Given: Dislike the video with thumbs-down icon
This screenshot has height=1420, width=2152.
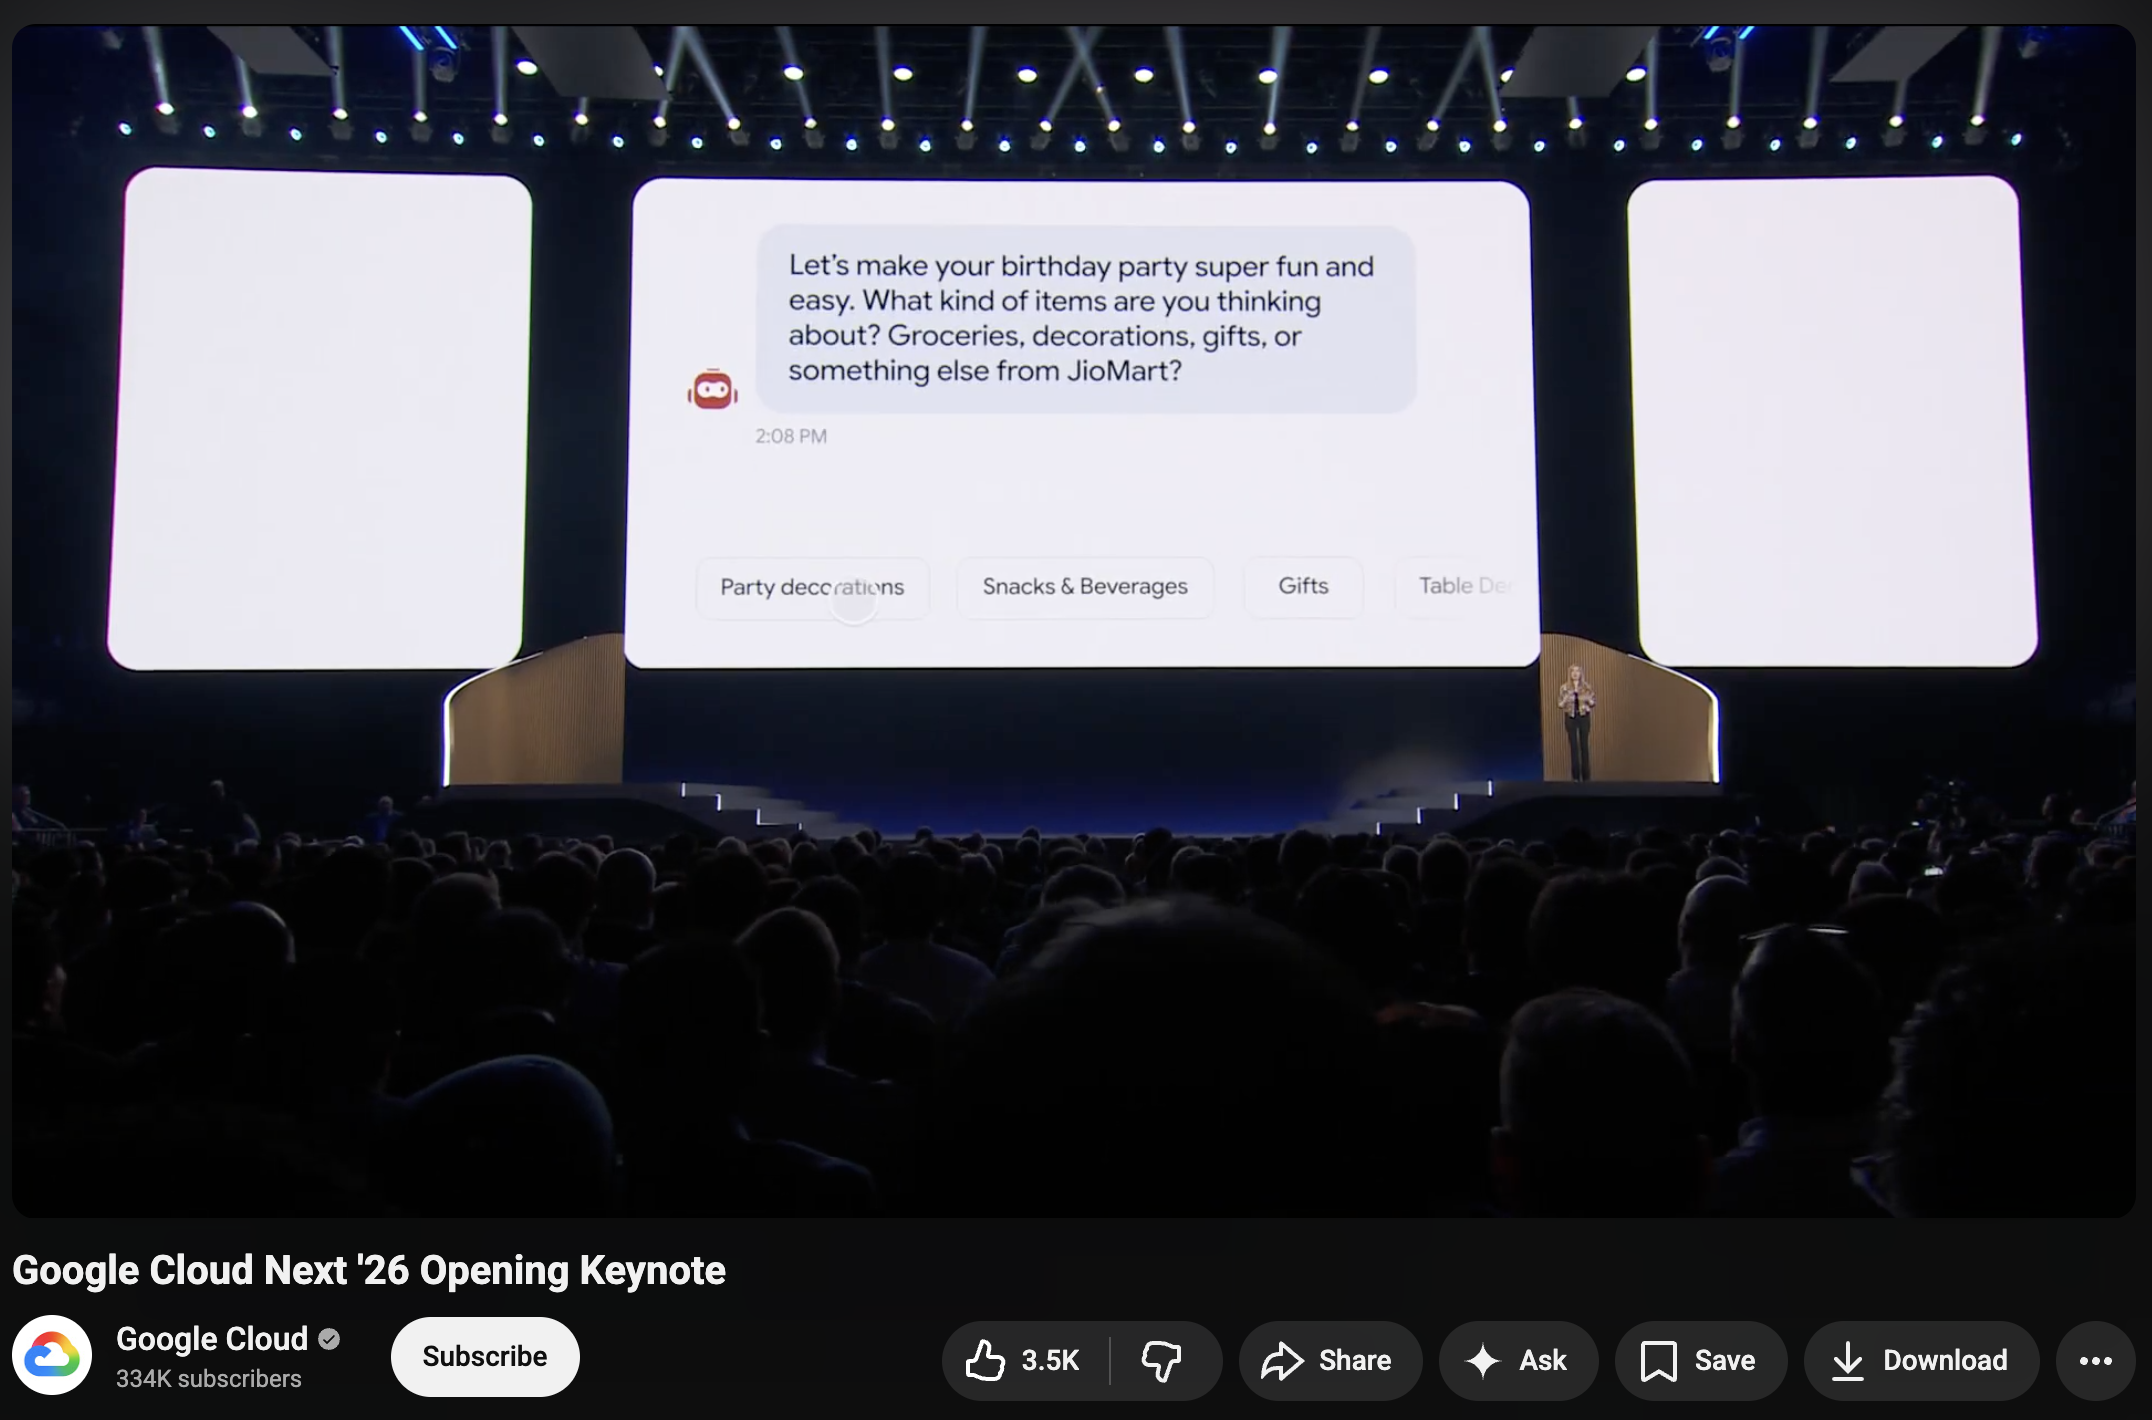Looking at the screenshot, I should (1165, 1361).
